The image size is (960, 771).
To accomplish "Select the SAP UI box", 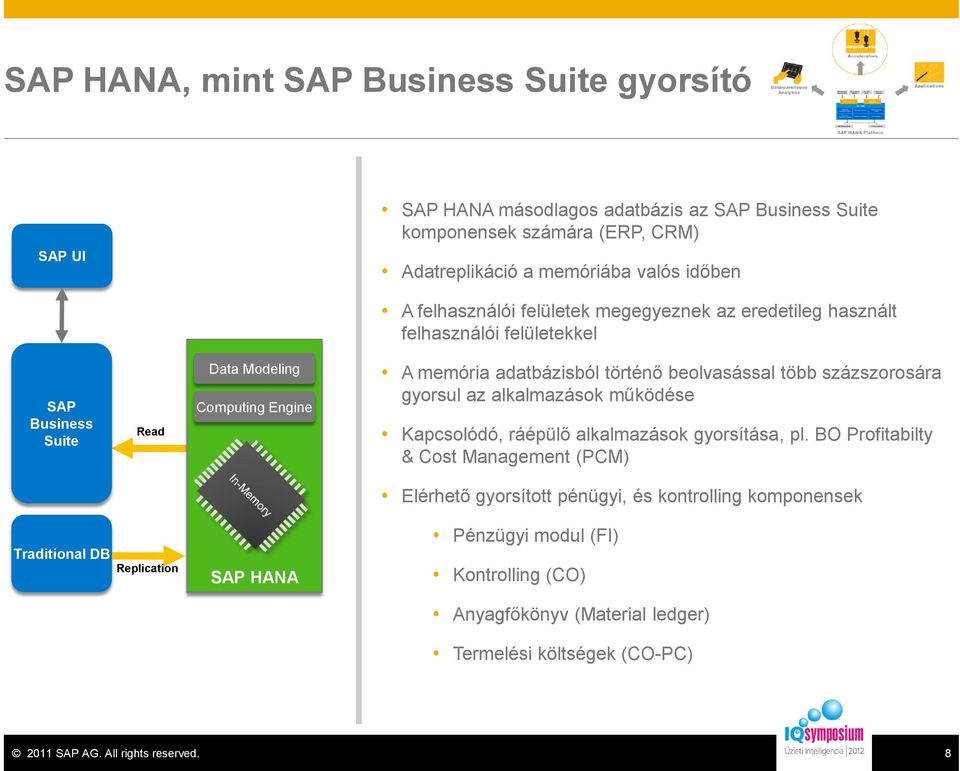I will (62, 256).
